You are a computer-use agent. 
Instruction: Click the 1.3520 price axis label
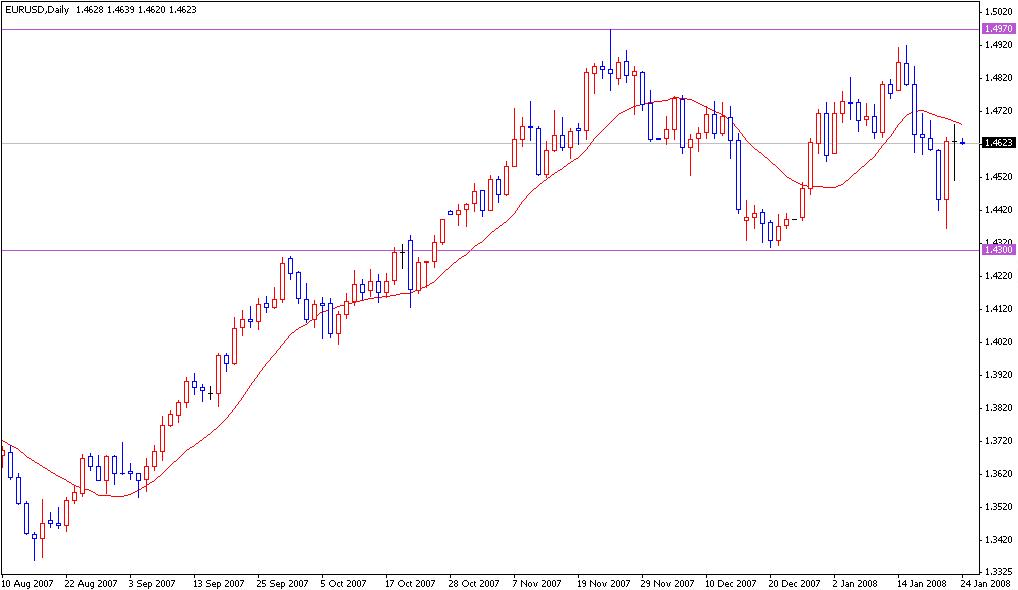999,507
